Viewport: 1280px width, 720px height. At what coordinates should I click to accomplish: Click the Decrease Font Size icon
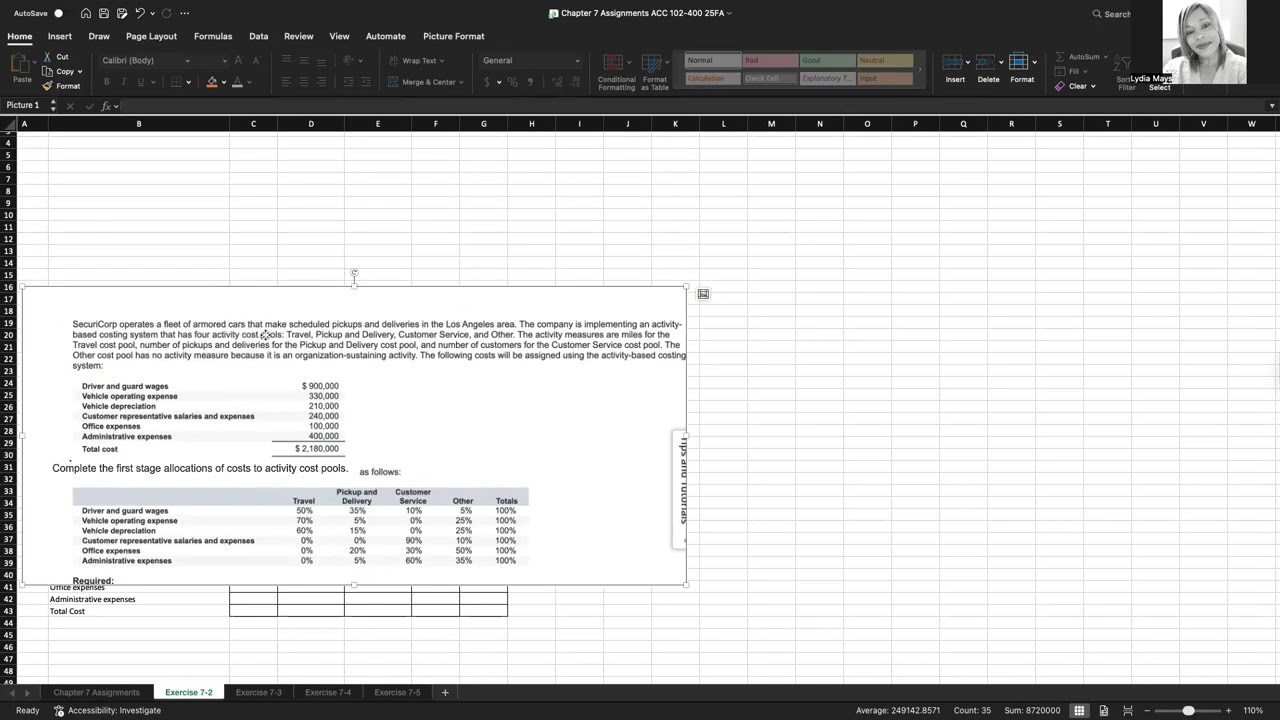coord(257,60)
